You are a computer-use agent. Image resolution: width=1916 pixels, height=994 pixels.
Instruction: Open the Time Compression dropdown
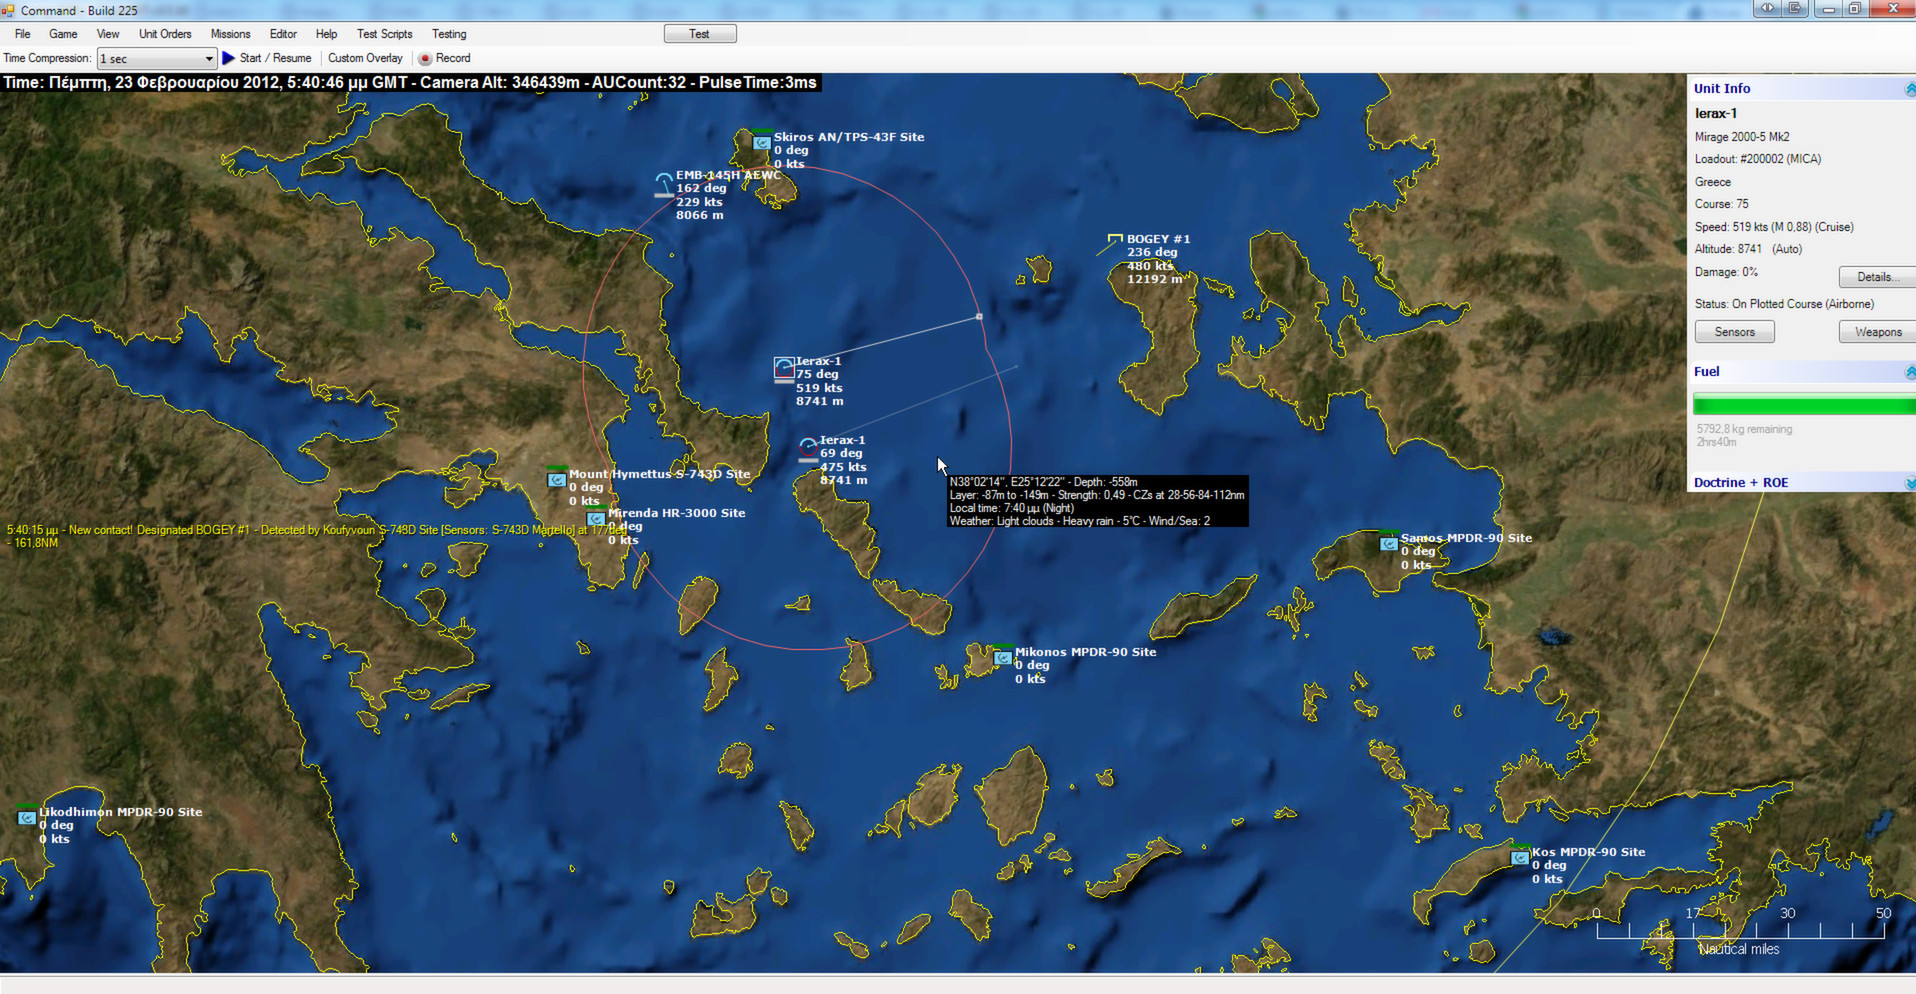(x=209, y=58)
